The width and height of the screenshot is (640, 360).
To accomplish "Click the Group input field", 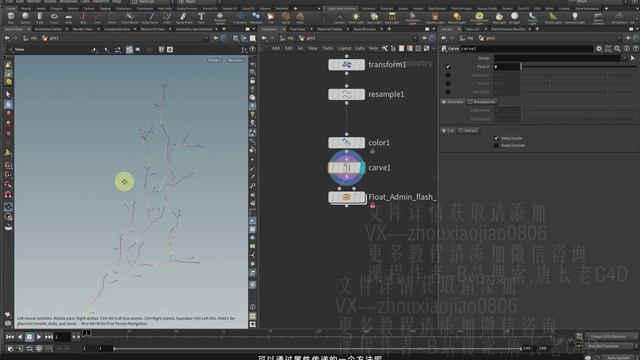I will (x=557, y=58).
